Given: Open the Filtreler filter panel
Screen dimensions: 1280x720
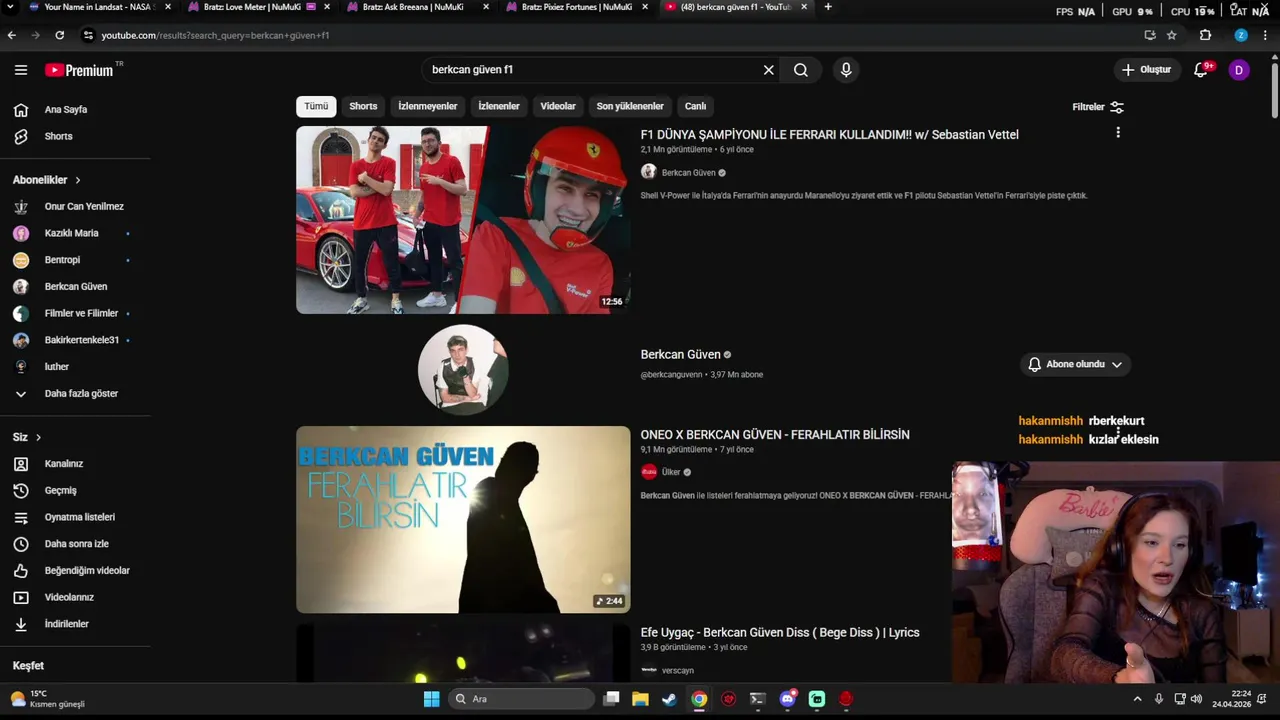Looking at the screenshot, I should point(1098,107).
